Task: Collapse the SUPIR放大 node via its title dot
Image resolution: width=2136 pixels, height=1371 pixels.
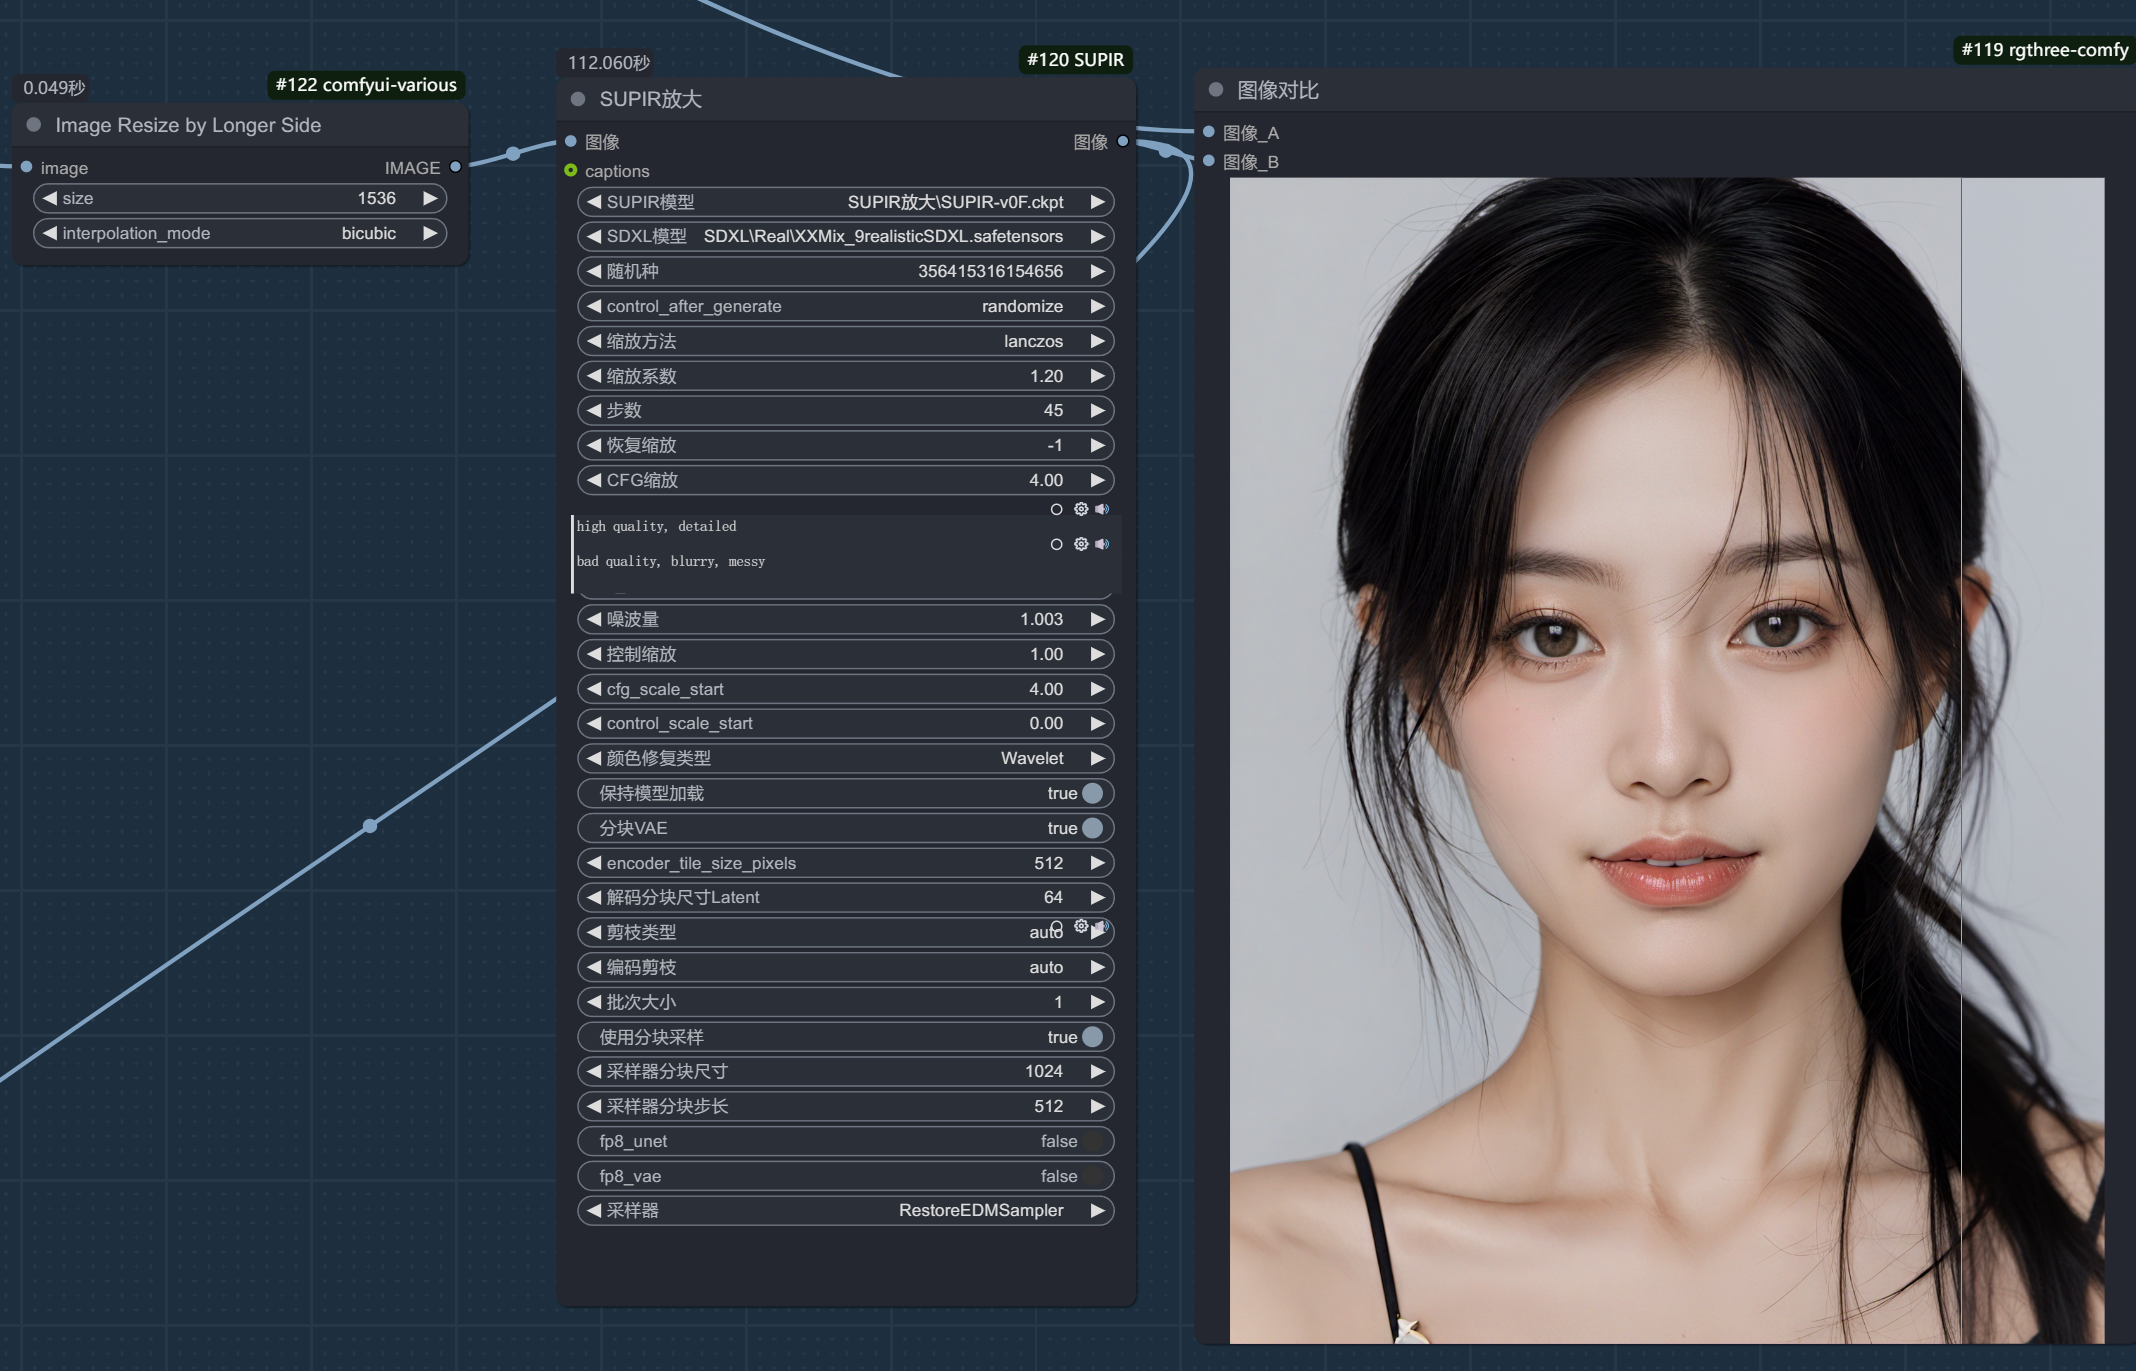Action: point(578,99)
